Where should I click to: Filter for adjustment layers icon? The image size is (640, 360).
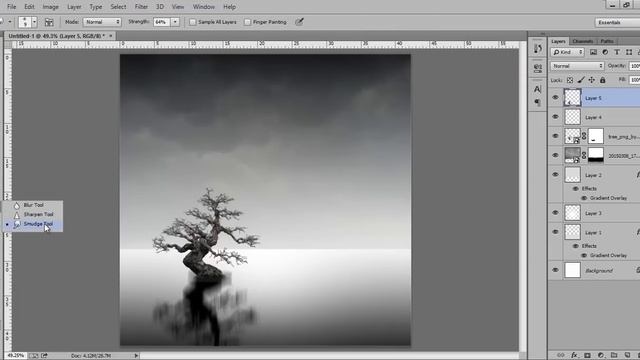point(605,52)
